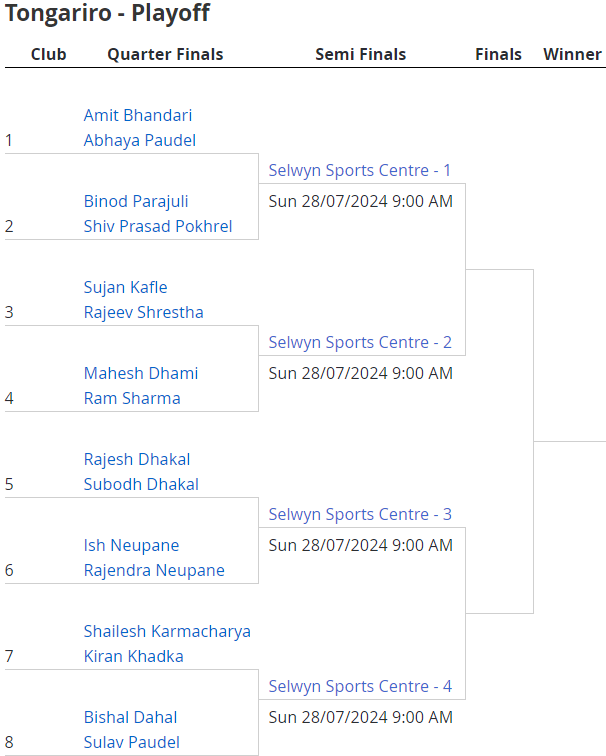Click Binod Parajuli name link
The image size is (606, 756).
136,202
